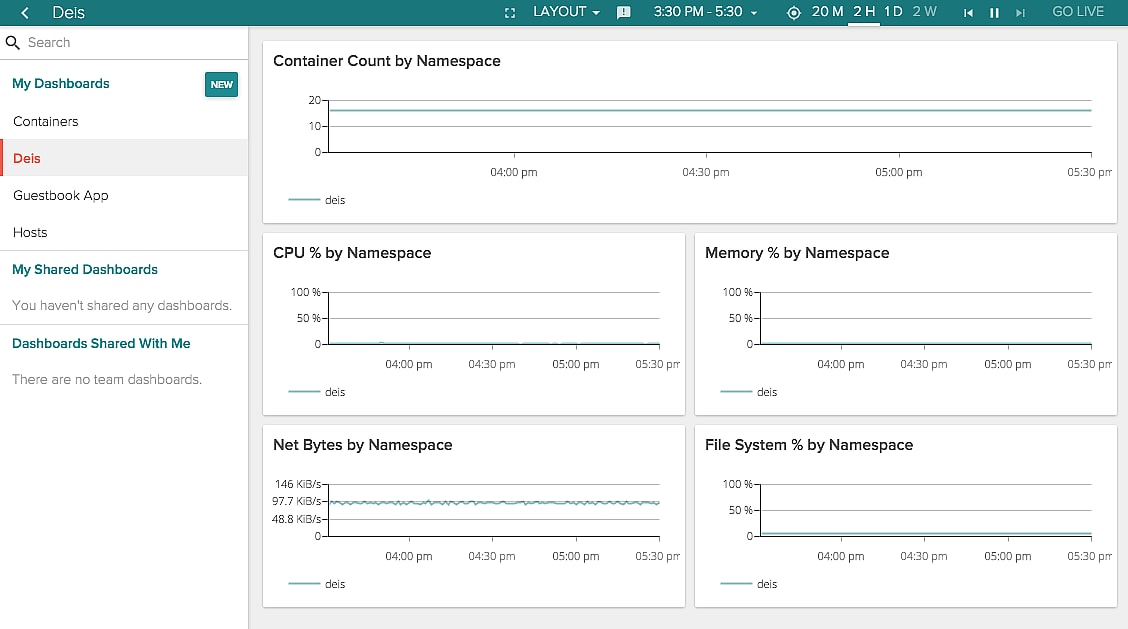This screenshot has height=629, width=1128.
Task: Click the Container Count chart data line
Action: (x=710, y=110)
